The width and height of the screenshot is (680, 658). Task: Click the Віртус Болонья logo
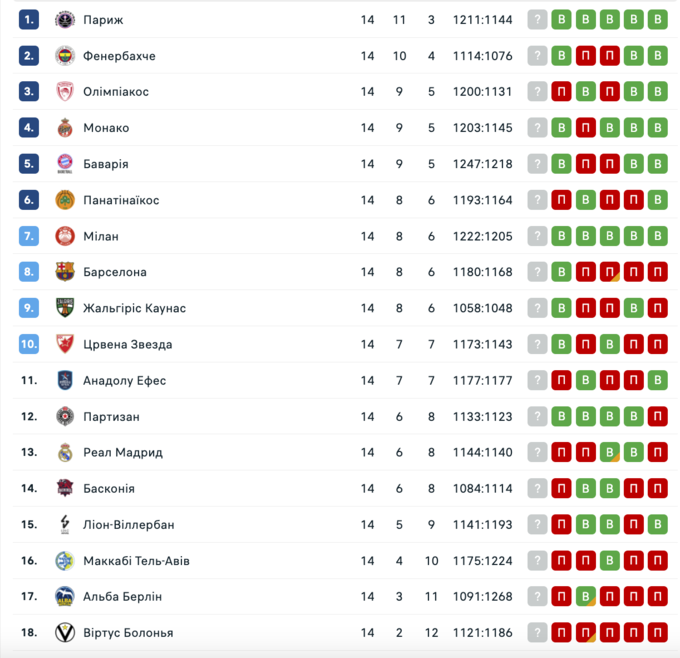(x=65, y=633)
